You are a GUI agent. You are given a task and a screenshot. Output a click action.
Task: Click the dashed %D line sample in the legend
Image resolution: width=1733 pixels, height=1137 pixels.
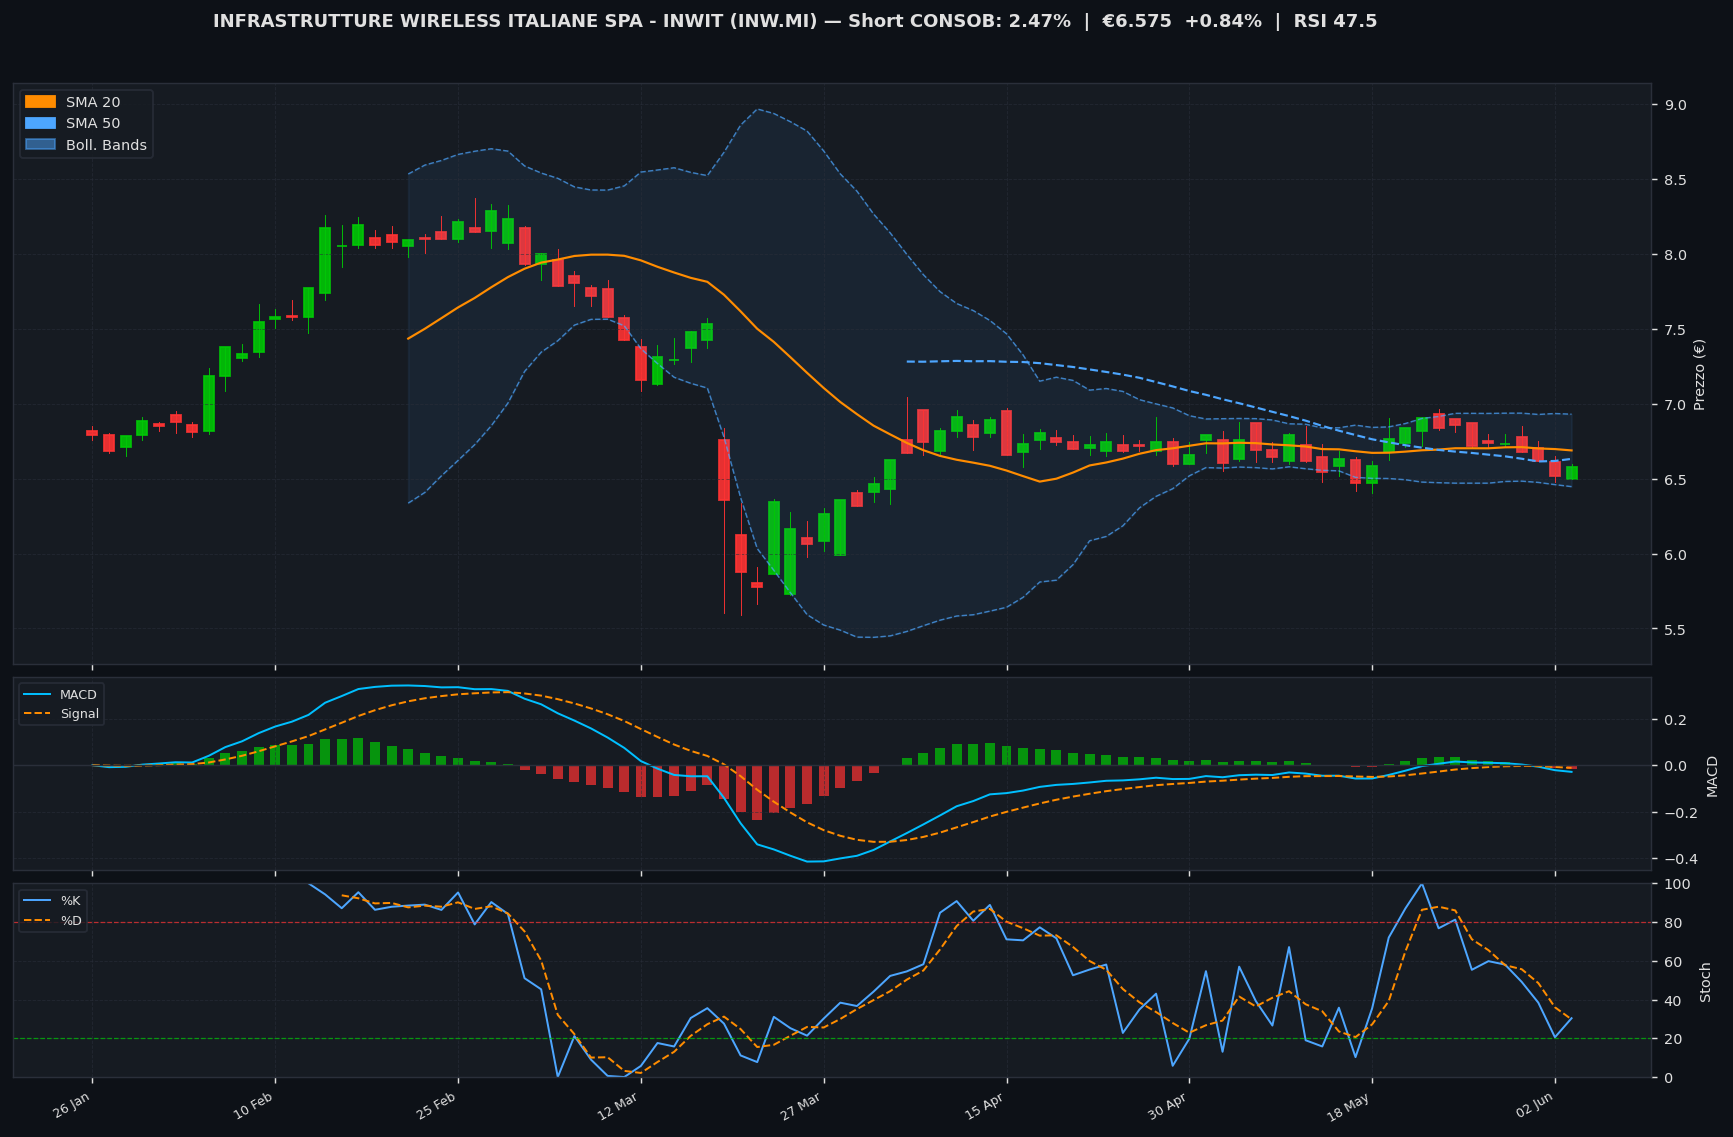click(38, 920)
